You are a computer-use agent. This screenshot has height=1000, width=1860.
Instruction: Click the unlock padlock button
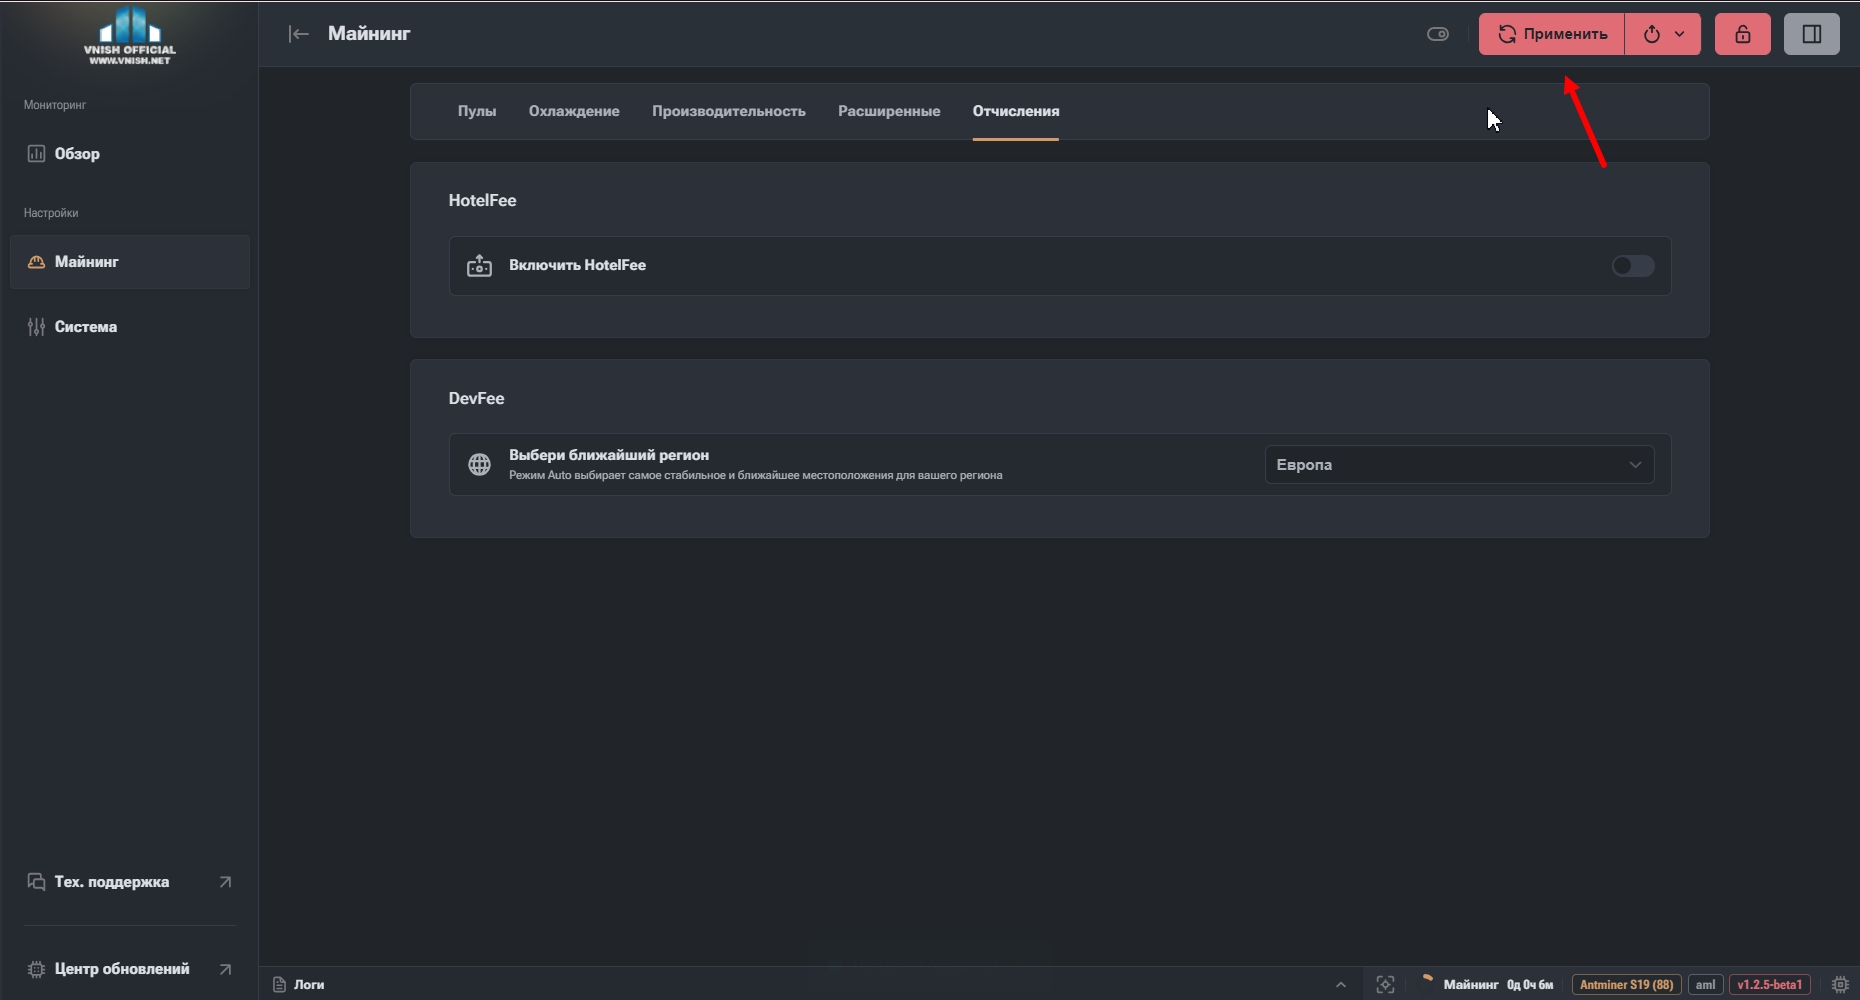tap(1743, 34)
